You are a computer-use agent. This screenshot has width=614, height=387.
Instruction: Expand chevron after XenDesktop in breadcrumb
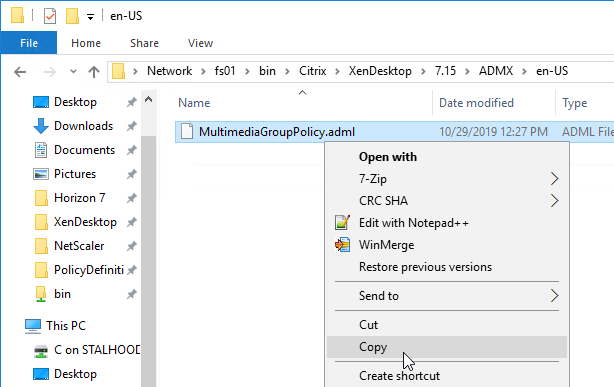[x=423, y=71]
